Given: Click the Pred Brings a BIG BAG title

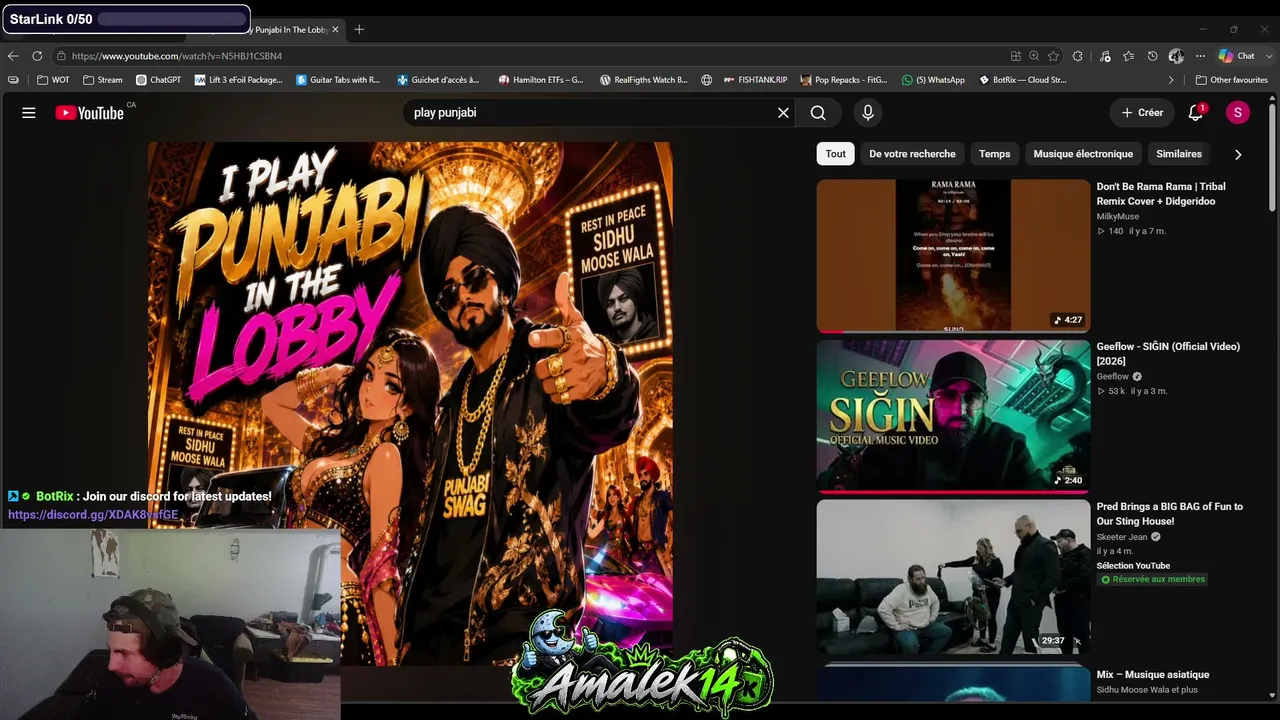Looking at the screenshot, I should click(1169, 514).
